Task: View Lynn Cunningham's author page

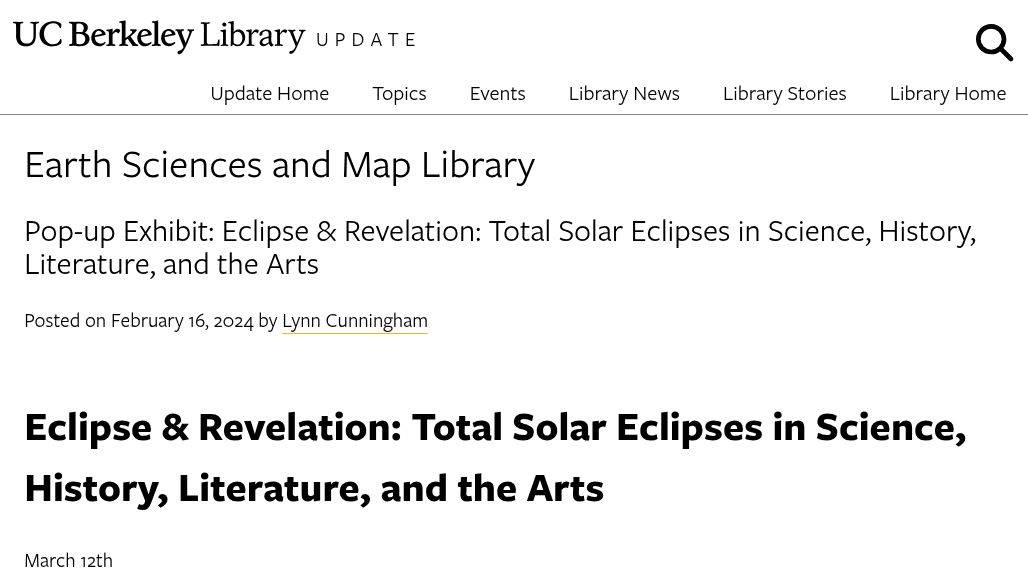Action: pyautogui.click(x=354, y=320)
